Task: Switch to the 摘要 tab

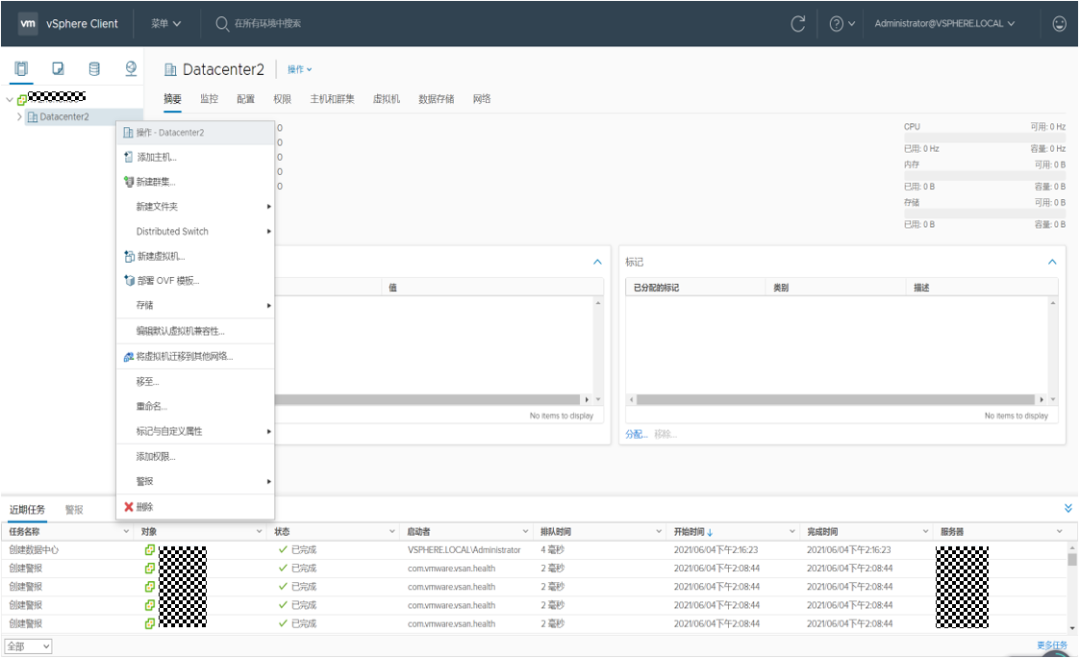Action: click(x=172, y=99)
